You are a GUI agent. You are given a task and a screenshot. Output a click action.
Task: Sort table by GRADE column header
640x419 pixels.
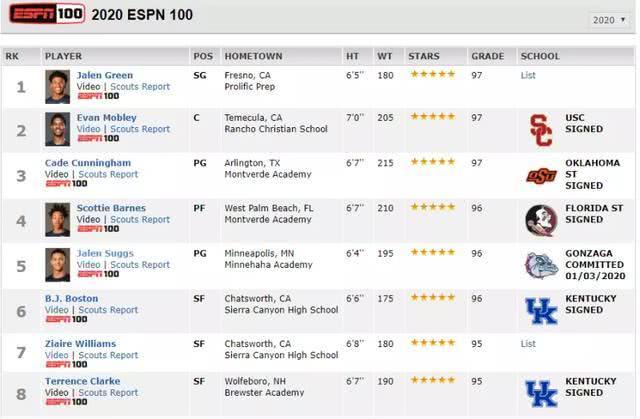[x=487, y=56]
